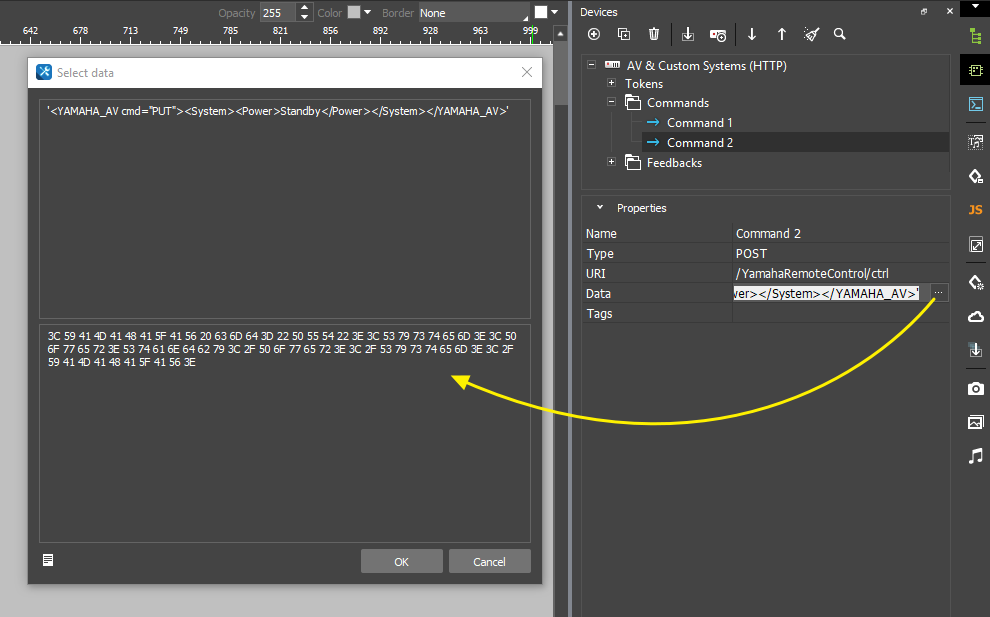Viewport: 990px width, 617px height.
Task: Click the move down arrow icon
Action: [752, 34]
